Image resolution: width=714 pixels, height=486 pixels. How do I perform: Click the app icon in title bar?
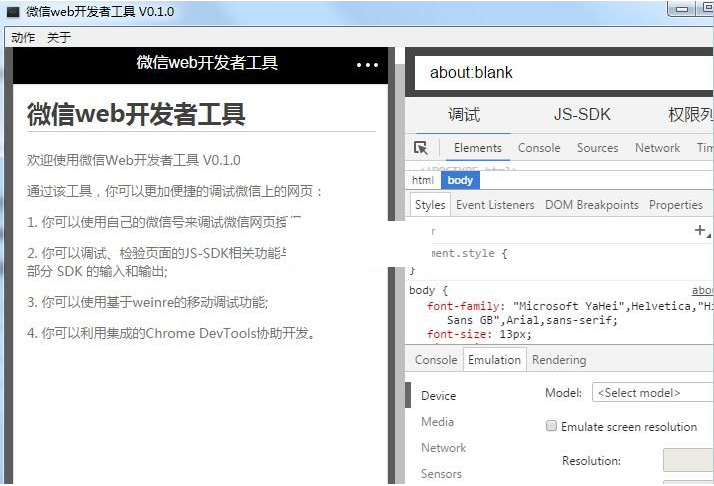pyautogui.click(x=13, y=12)
